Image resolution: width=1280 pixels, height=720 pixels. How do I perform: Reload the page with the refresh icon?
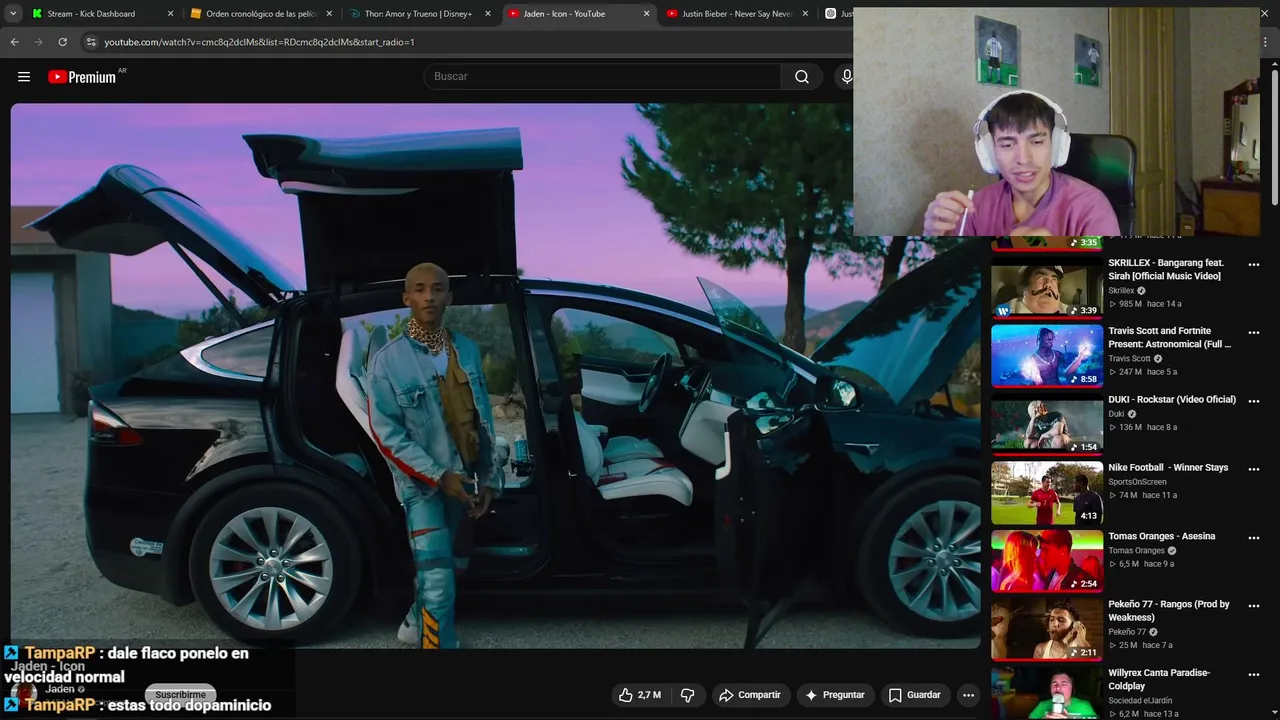(62, 42)
